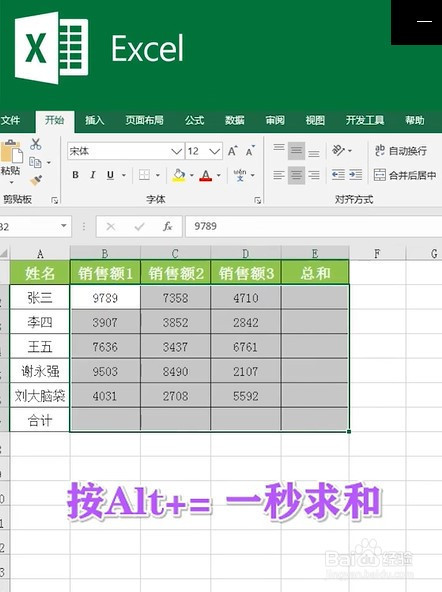Switch to the 审阅 tab

[x=275, y=120]
